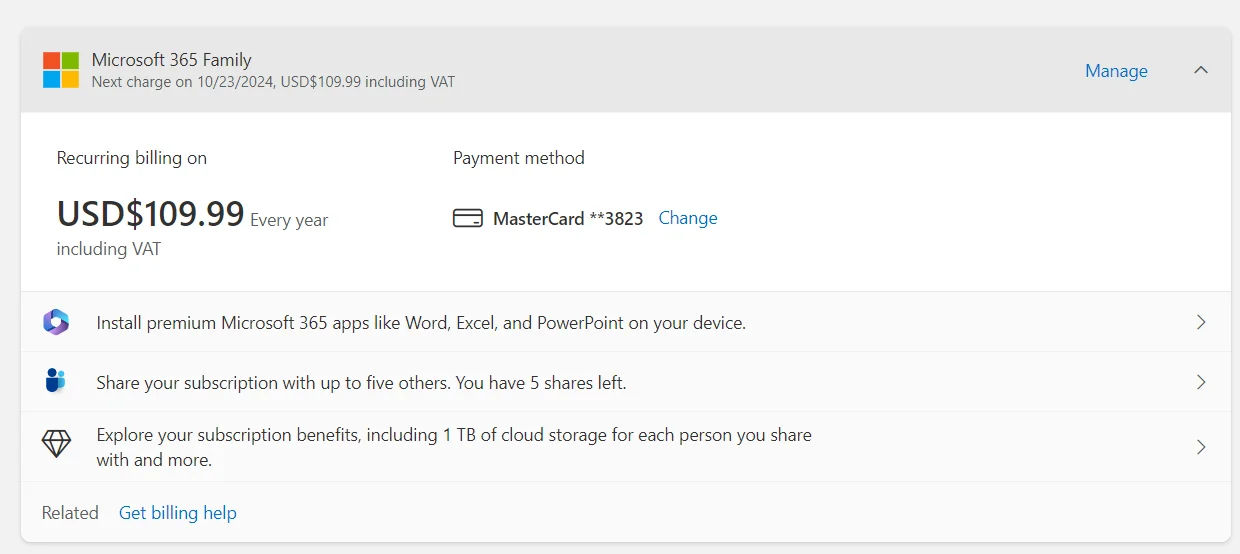Screen dimensions: 1240x554
Task: Collapse the Microsoft 365 Family panel
Action: click(1201, 70)
